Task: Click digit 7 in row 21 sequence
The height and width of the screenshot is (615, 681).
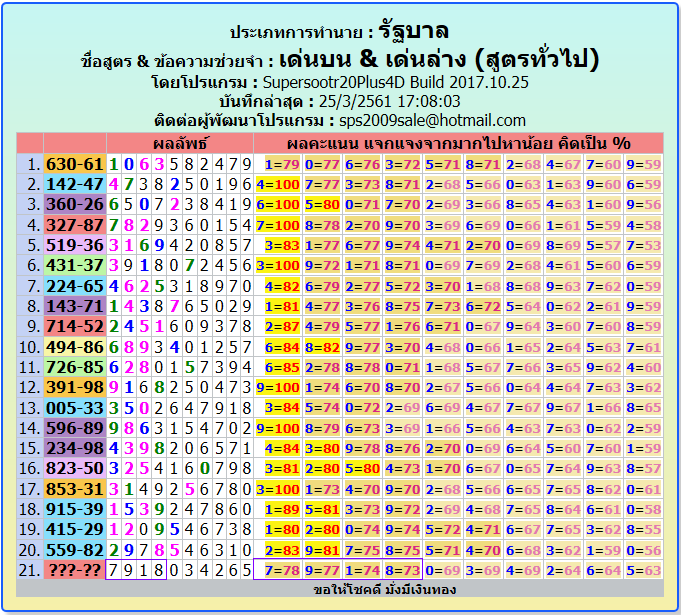Action: tap(113, 570)
